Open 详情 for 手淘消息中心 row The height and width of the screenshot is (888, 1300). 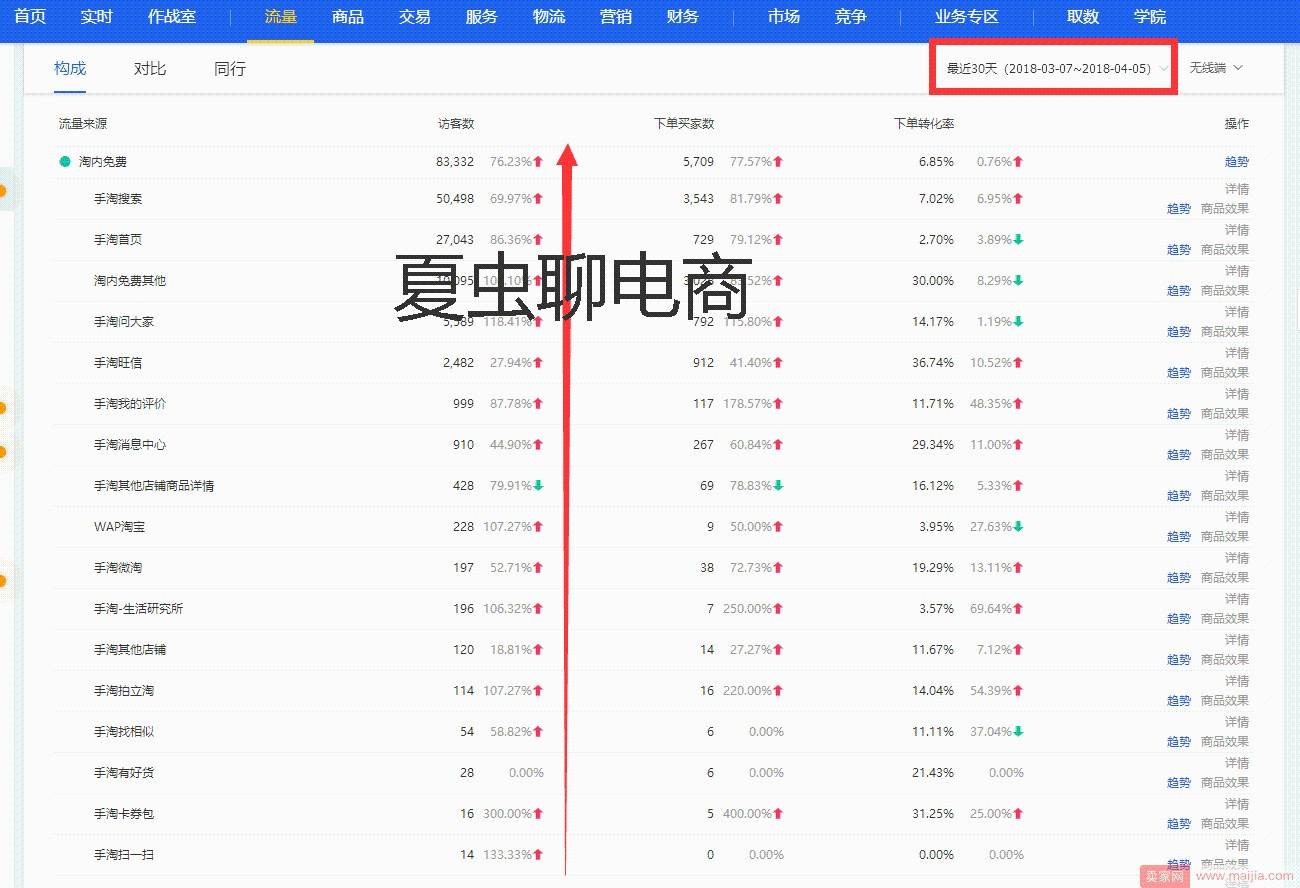click(x=1237, y=435)
